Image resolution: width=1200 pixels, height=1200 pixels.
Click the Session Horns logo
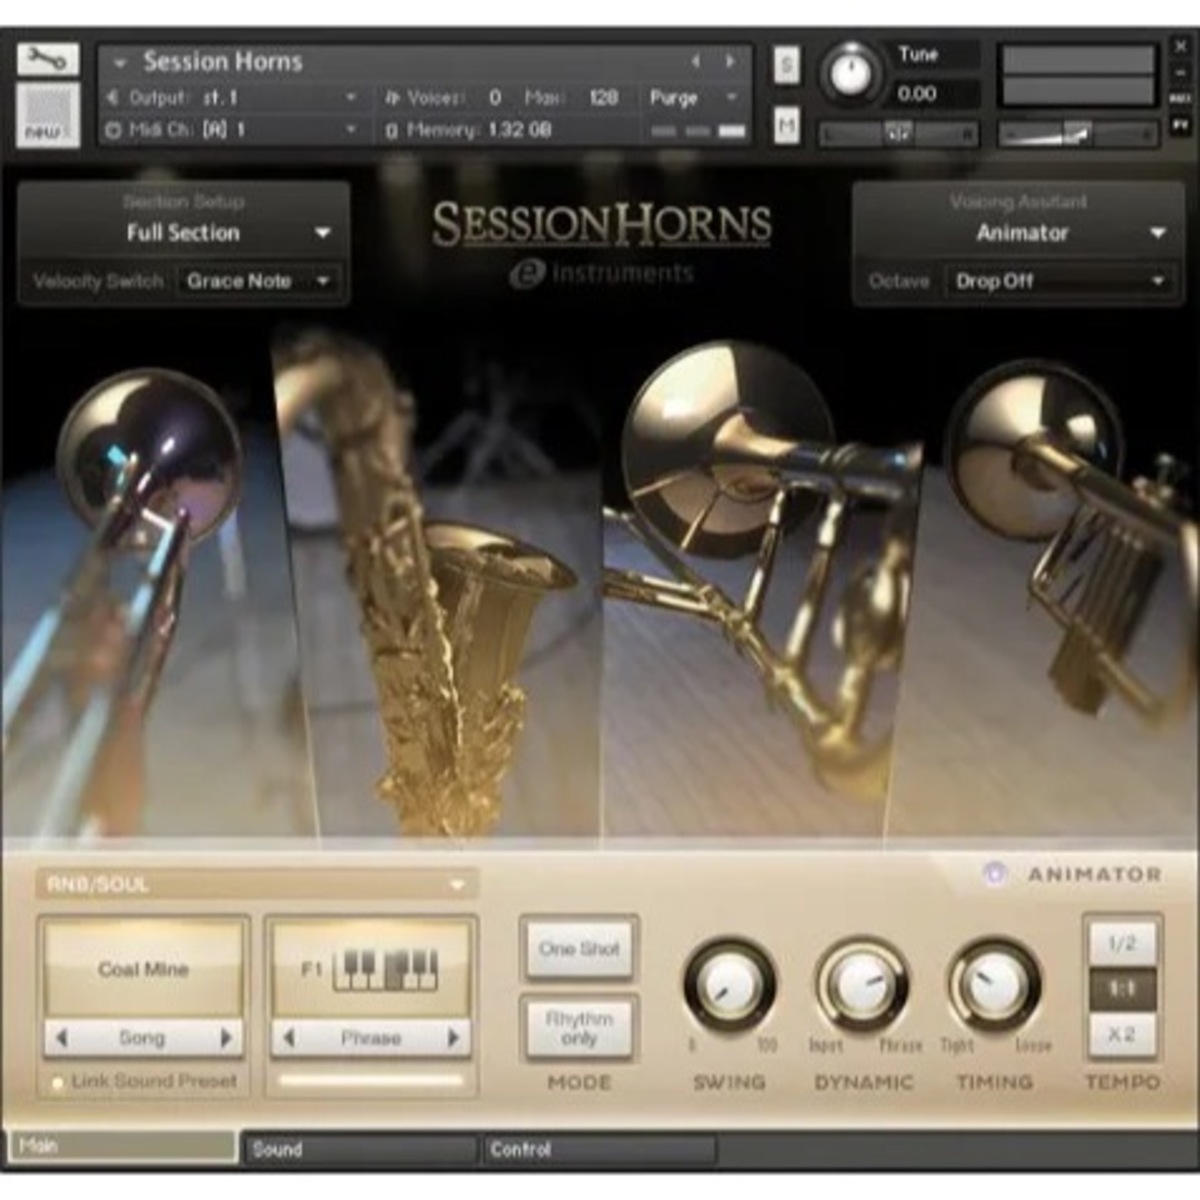(x=602, y=225)
